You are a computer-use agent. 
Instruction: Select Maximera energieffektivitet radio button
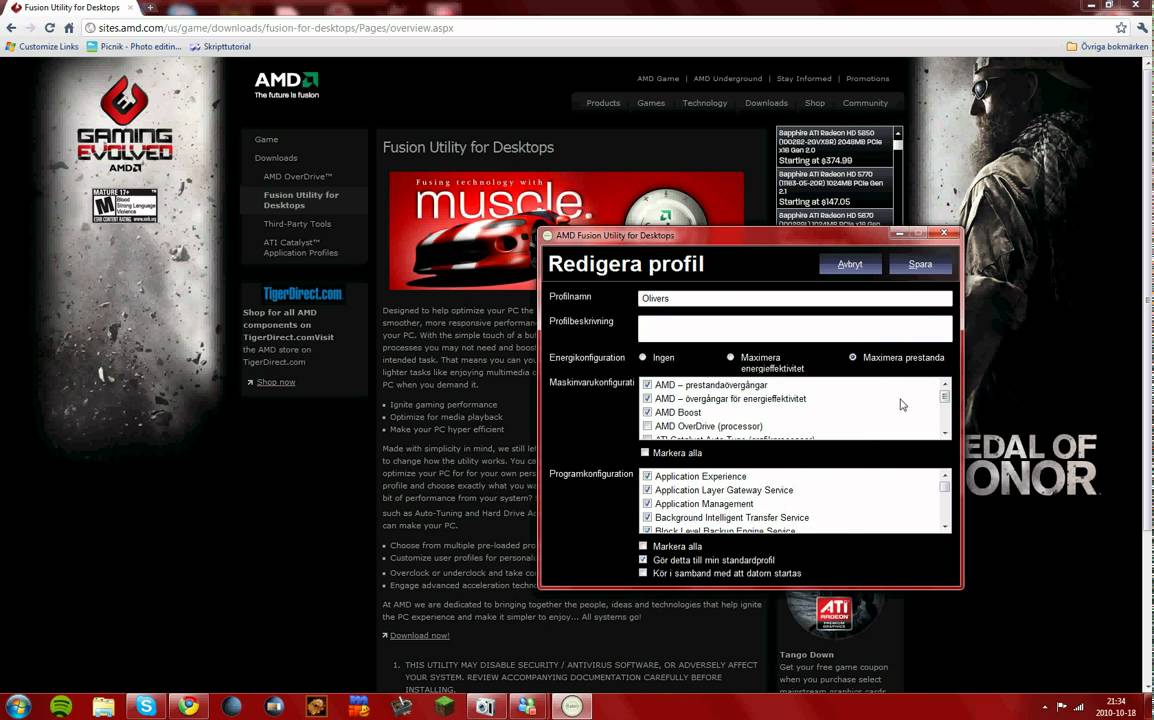click(730, 357)
